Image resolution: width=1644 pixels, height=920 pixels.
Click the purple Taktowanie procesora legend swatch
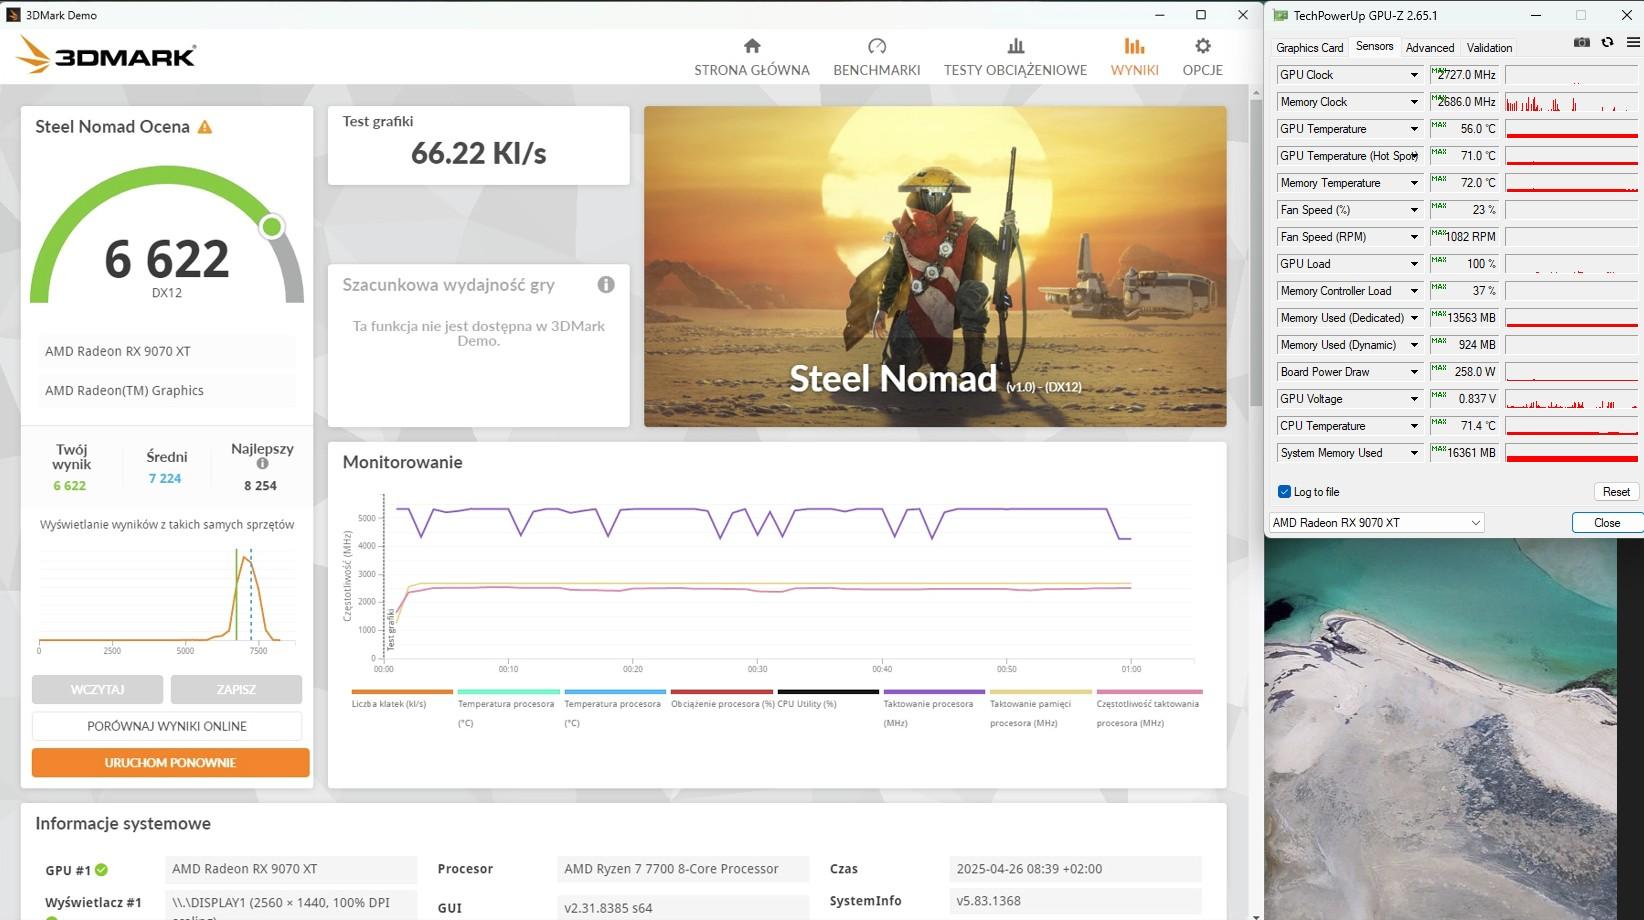click(934, 692)
